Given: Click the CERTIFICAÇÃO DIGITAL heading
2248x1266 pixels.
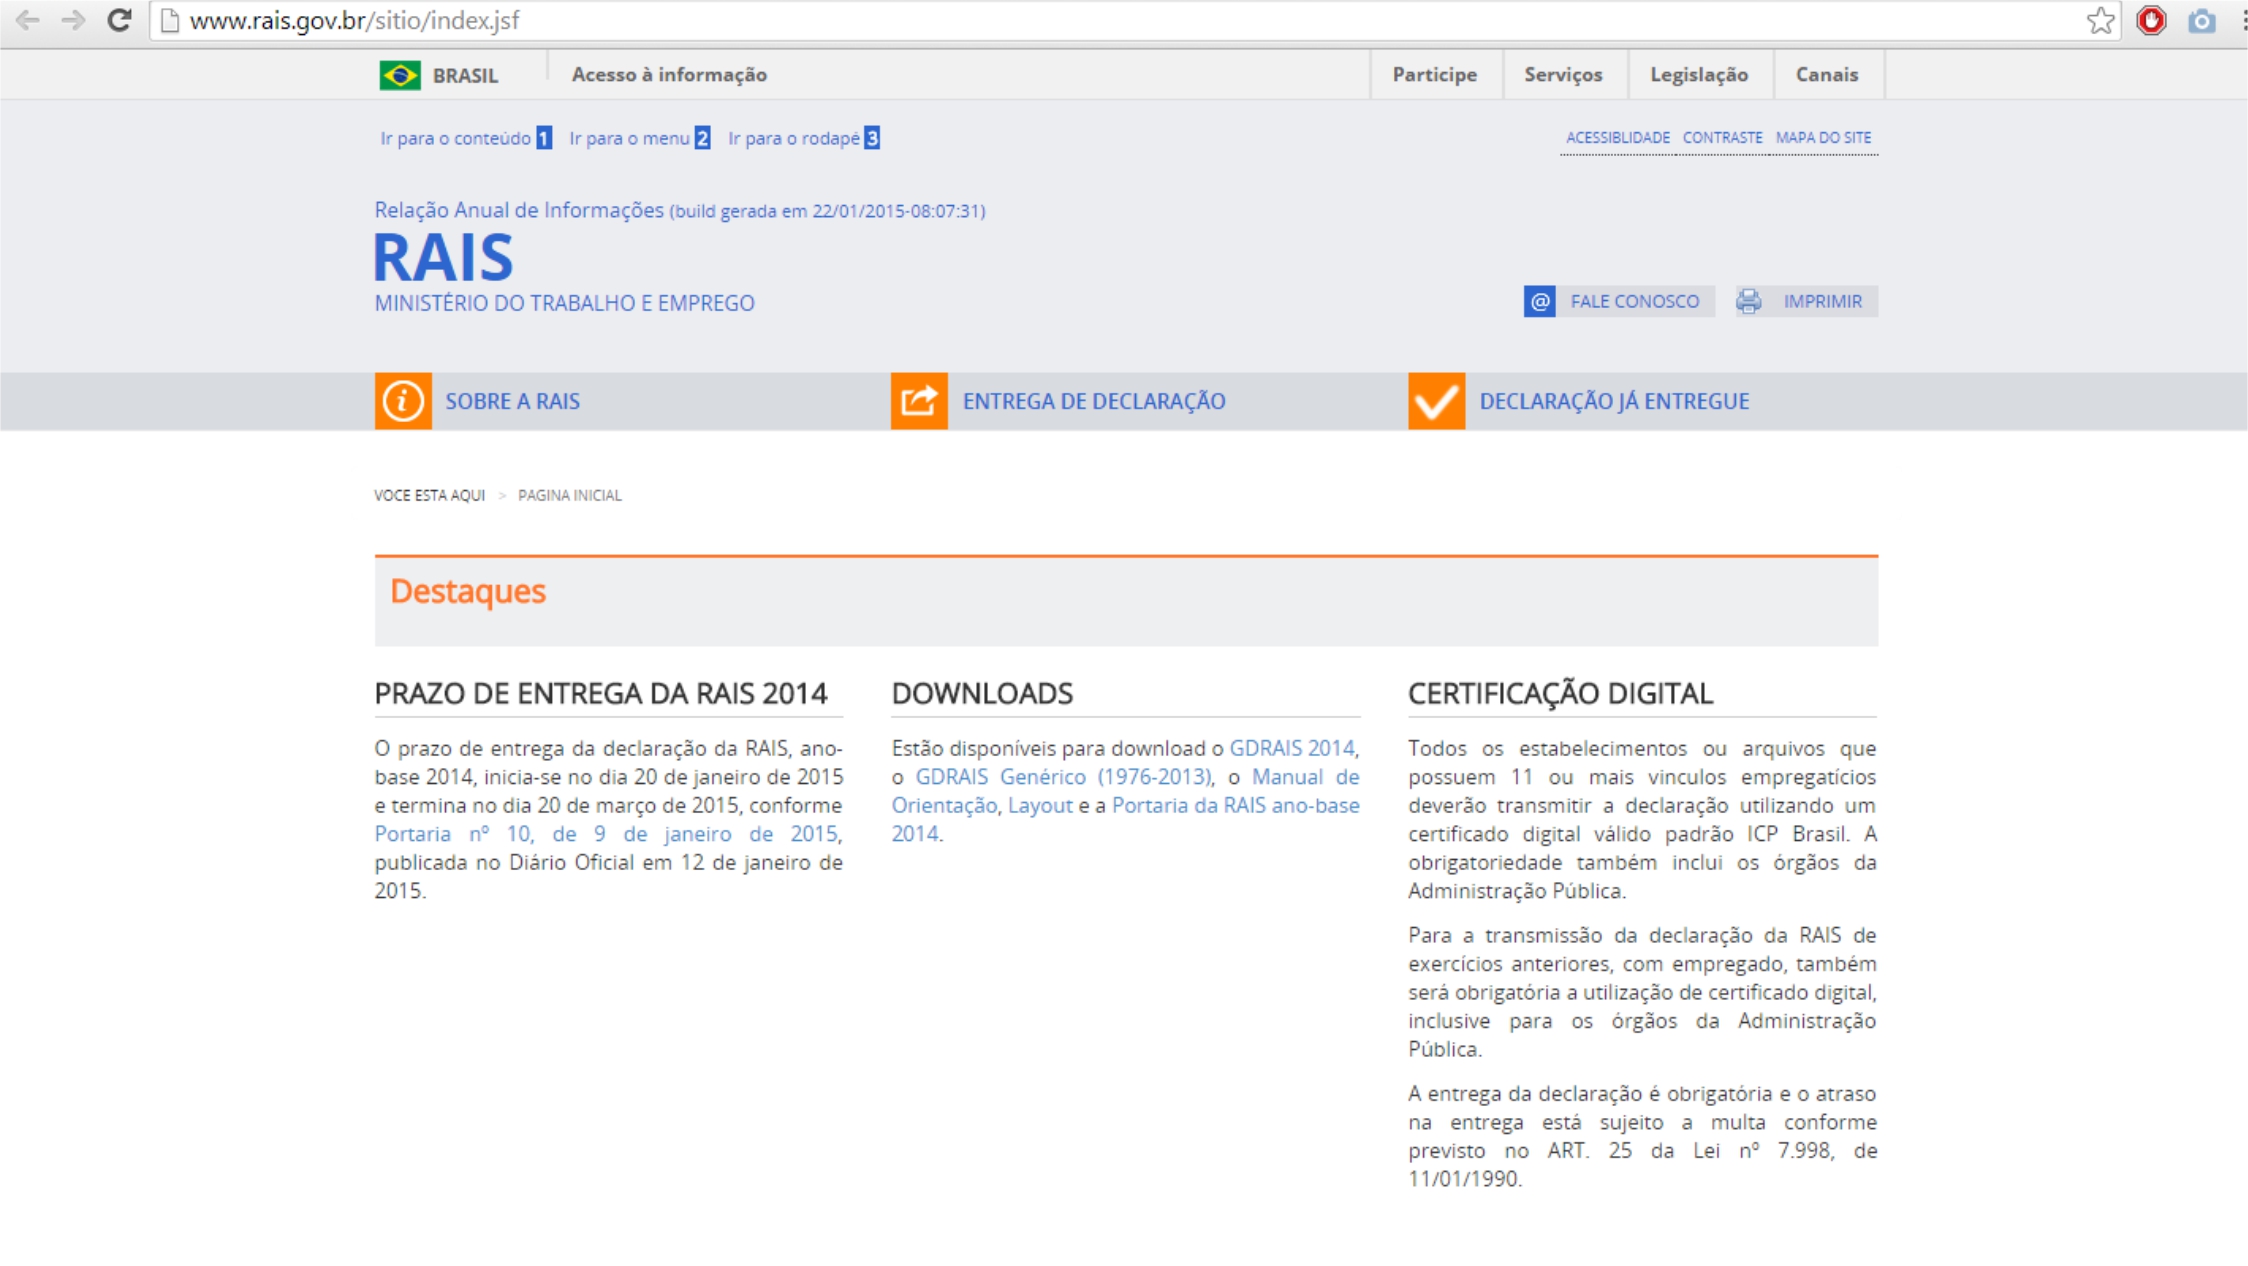Looking at the screenshot, I should pyautogui.click(x=1560, y=693).
